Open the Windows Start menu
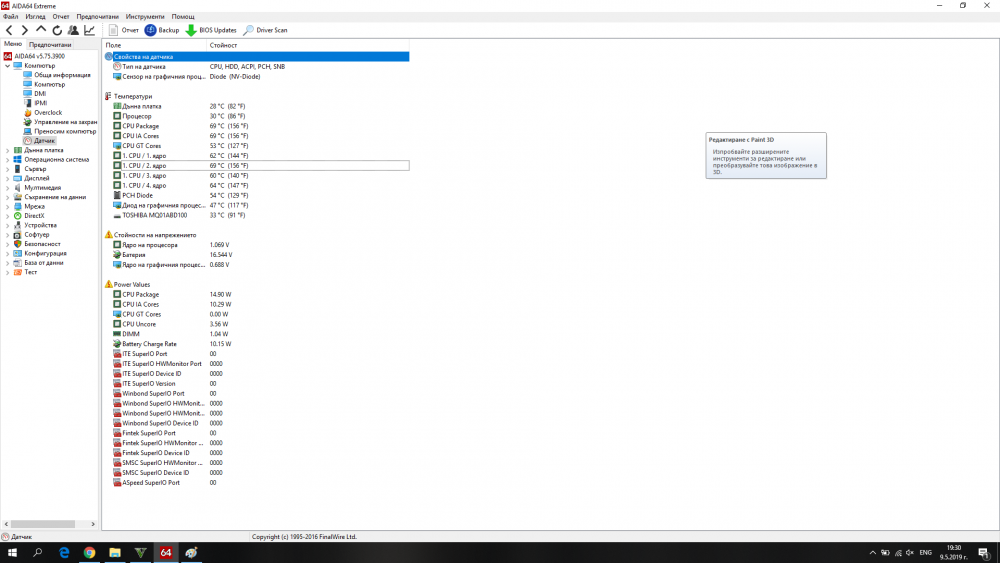Screen dimensions: 1000x563 12,553
